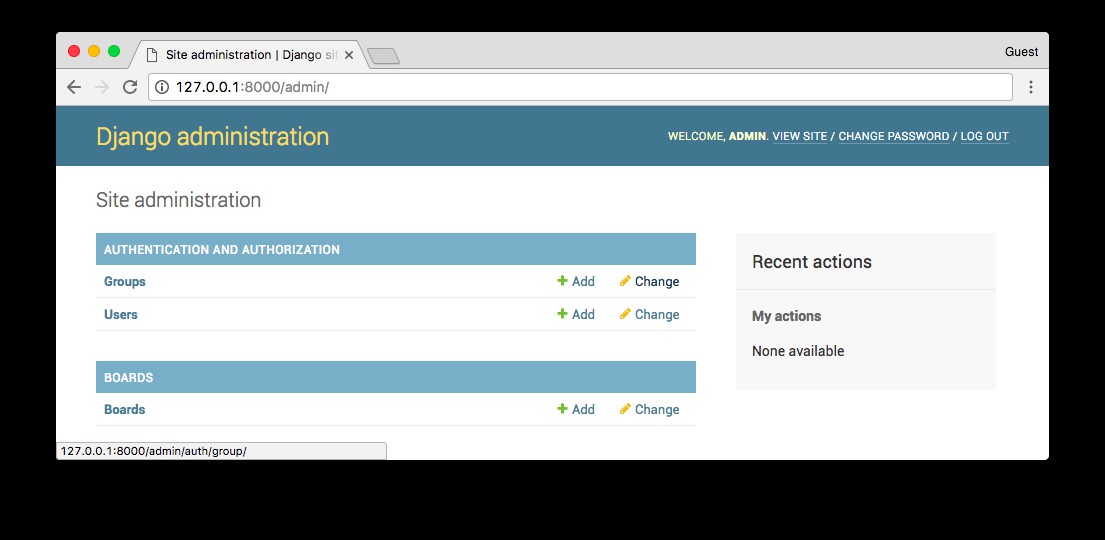Click the Guest profile label
1105x540 pixels.
1021,51
